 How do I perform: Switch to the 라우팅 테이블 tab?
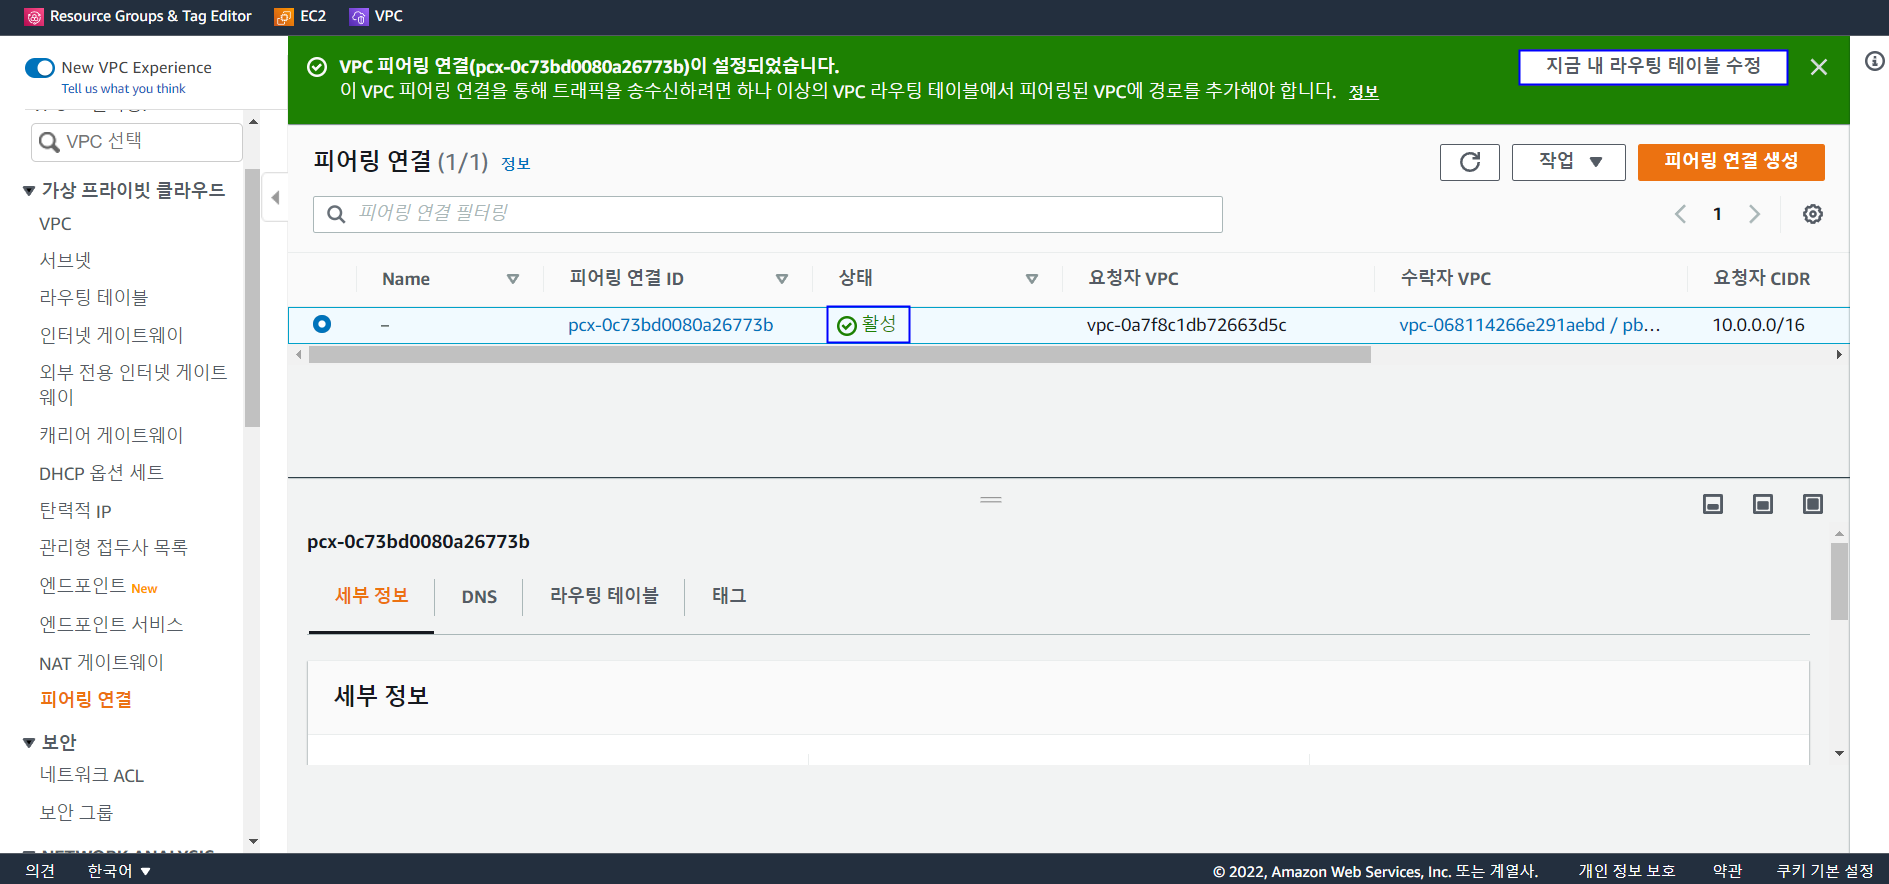[604, 596]
